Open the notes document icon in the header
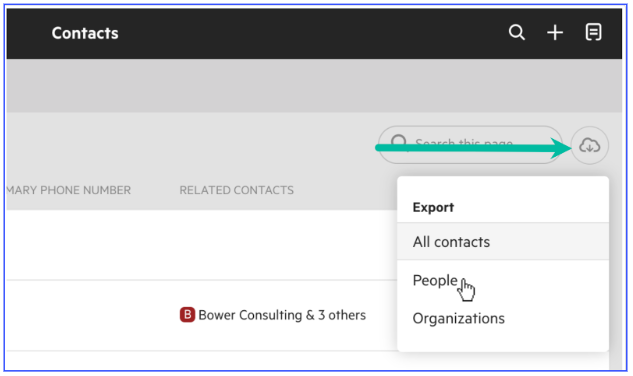This screenshot has width=633, height=376. click(x=593, y=32)
